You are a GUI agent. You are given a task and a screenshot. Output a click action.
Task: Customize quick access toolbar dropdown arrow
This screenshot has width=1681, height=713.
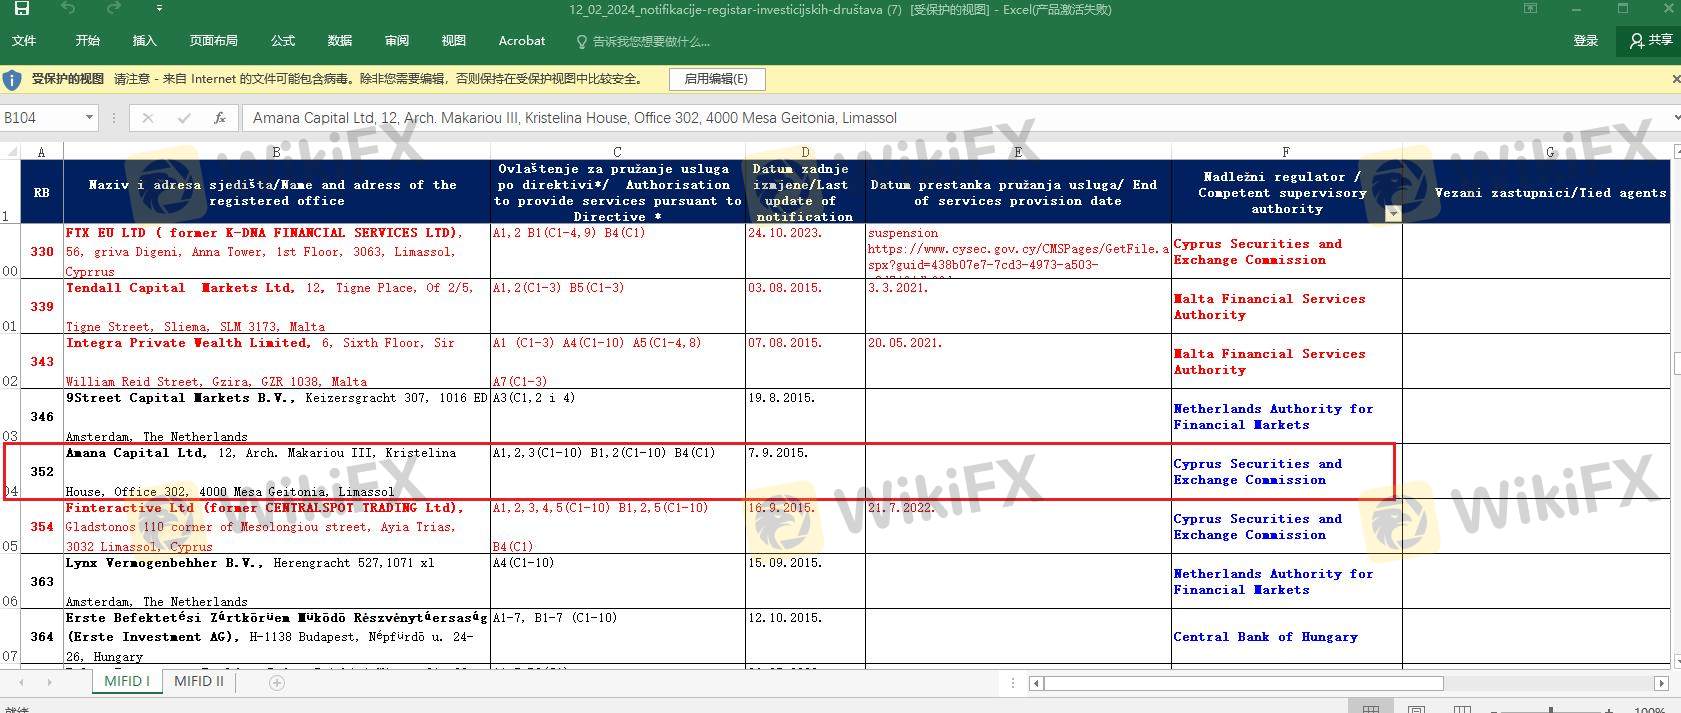pyautogui.click(x=159, y=9)
